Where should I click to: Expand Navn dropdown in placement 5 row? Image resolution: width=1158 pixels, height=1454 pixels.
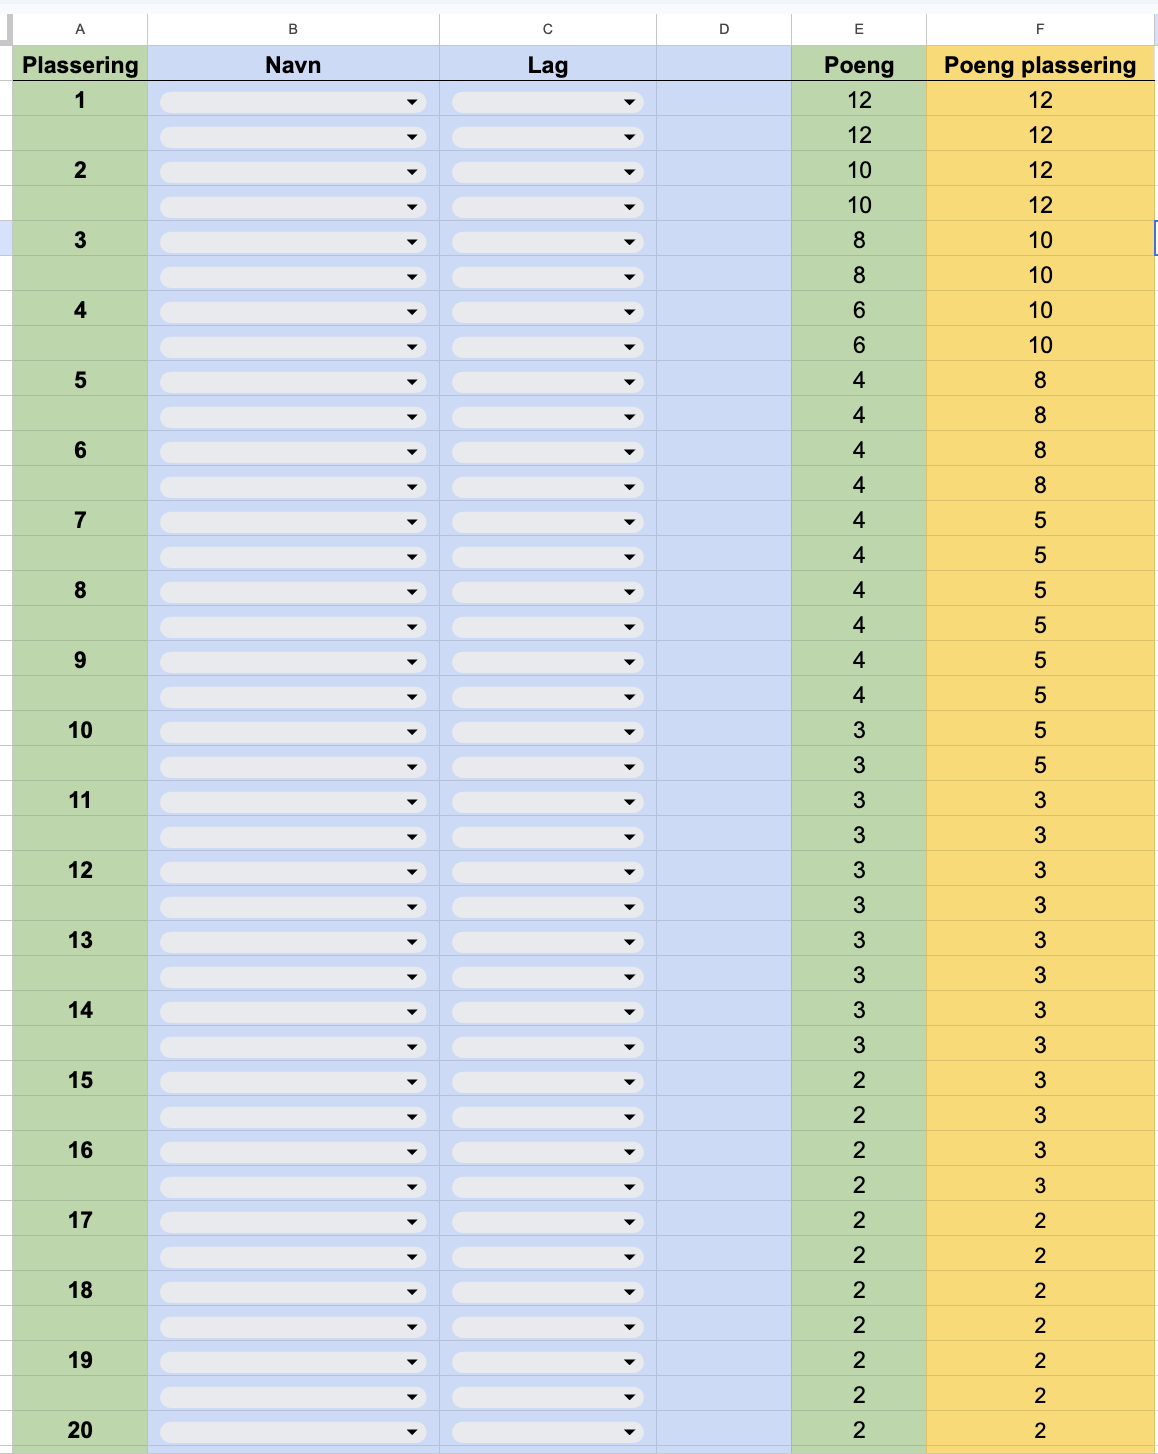[293, 382]
